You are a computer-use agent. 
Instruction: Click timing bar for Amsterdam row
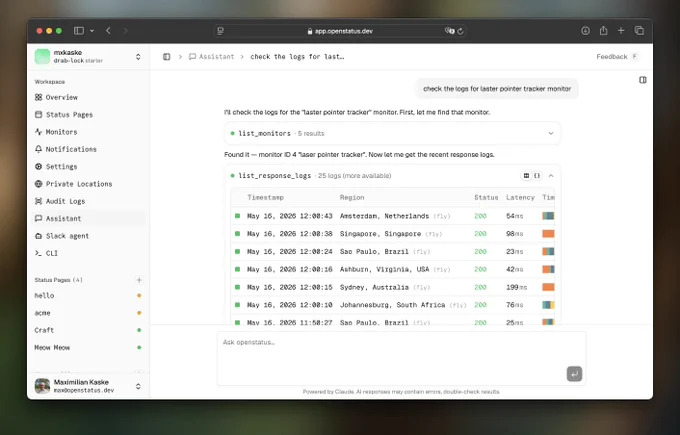(x=548, y=216)
